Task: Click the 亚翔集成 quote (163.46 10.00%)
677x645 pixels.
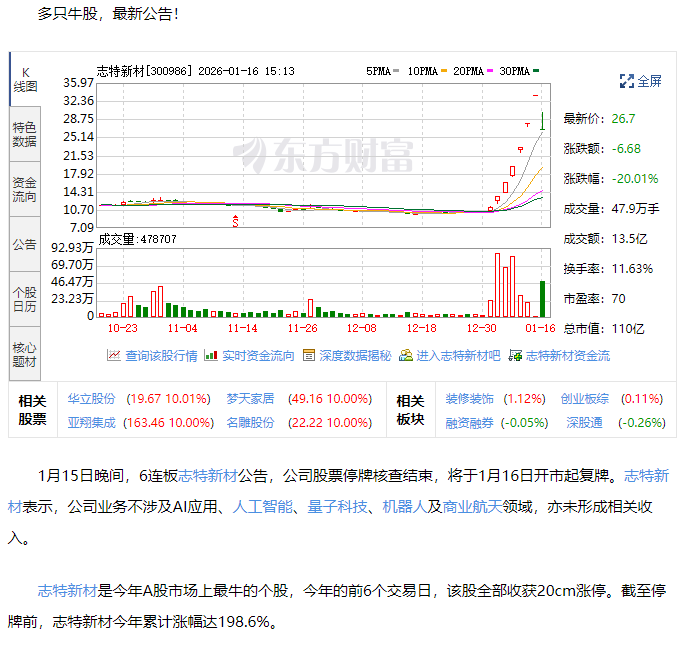Action: point(168,423)
